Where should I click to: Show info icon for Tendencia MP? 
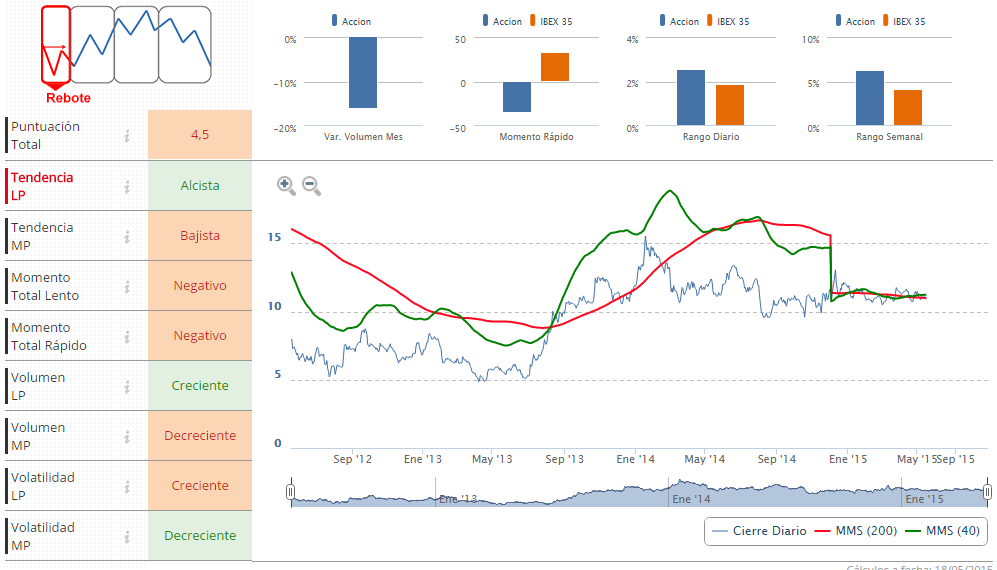click(127, 236)
